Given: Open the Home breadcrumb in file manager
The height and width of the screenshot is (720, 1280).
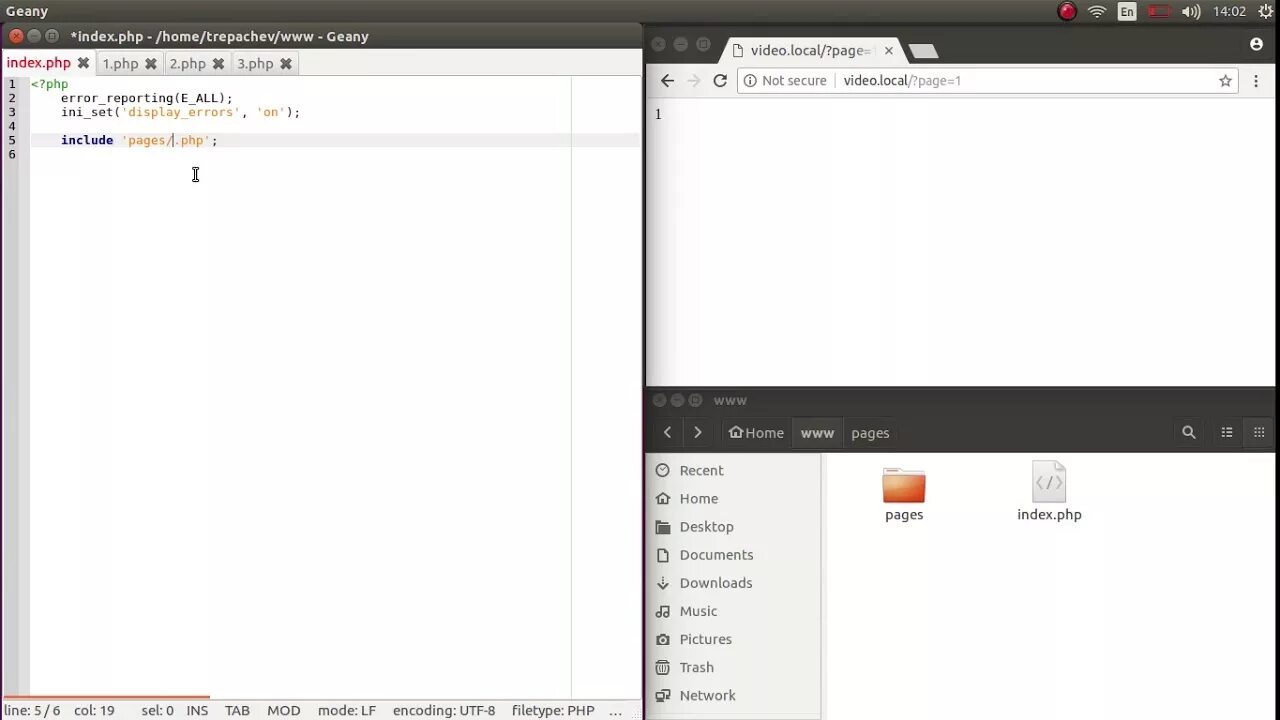Looking at the screenshot, I should tap(756, 433).
